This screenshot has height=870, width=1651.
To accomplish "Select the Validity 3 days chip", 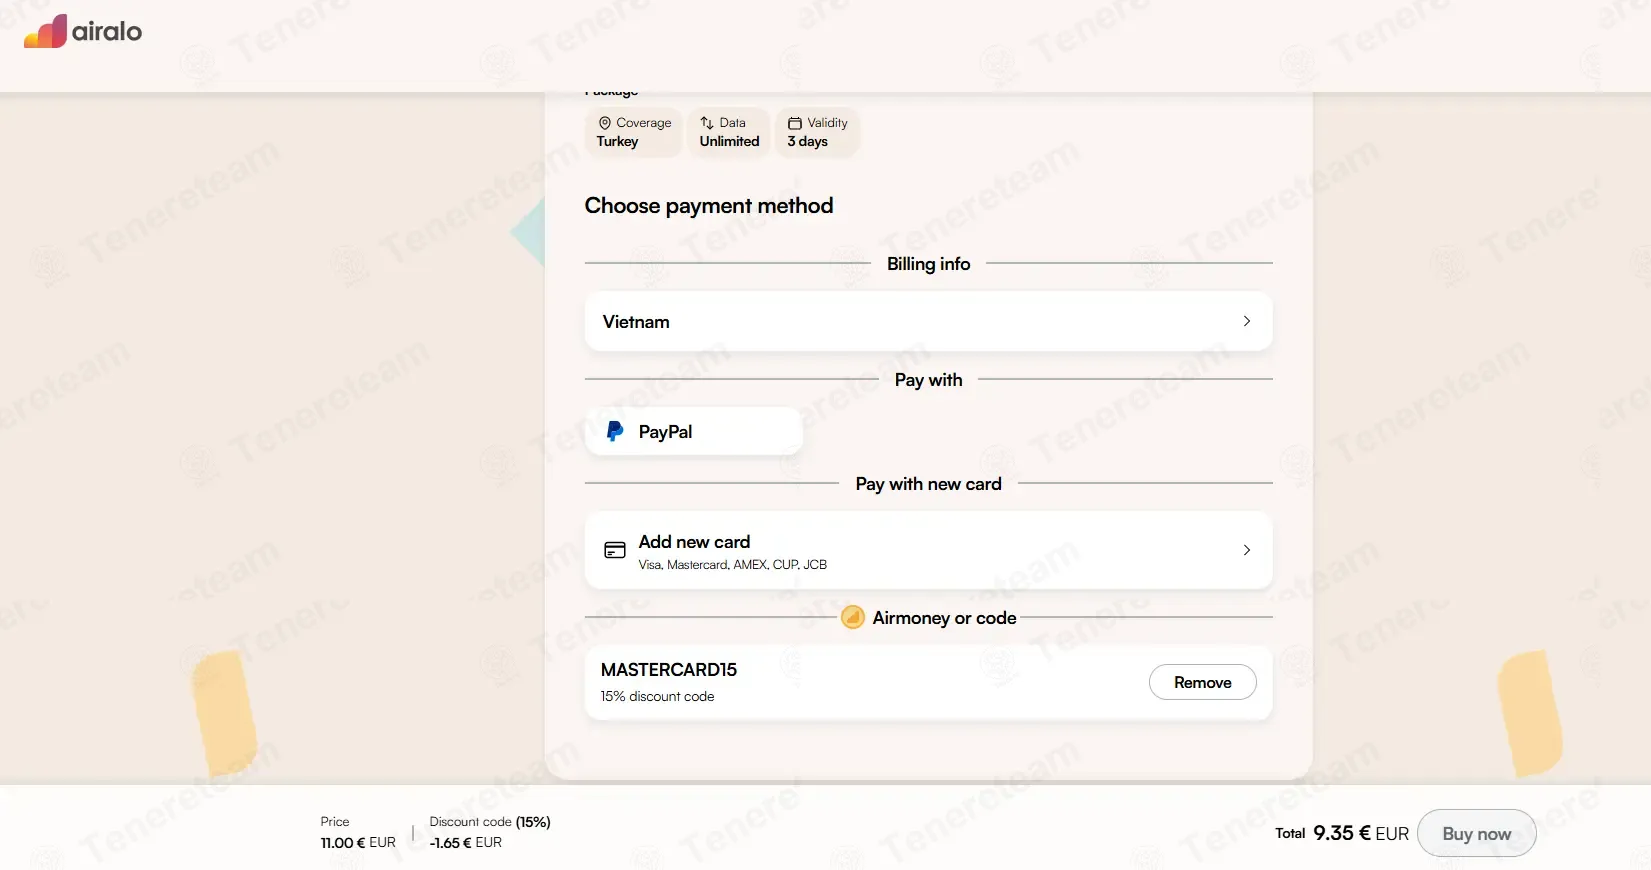I will [x=817, y=132].
